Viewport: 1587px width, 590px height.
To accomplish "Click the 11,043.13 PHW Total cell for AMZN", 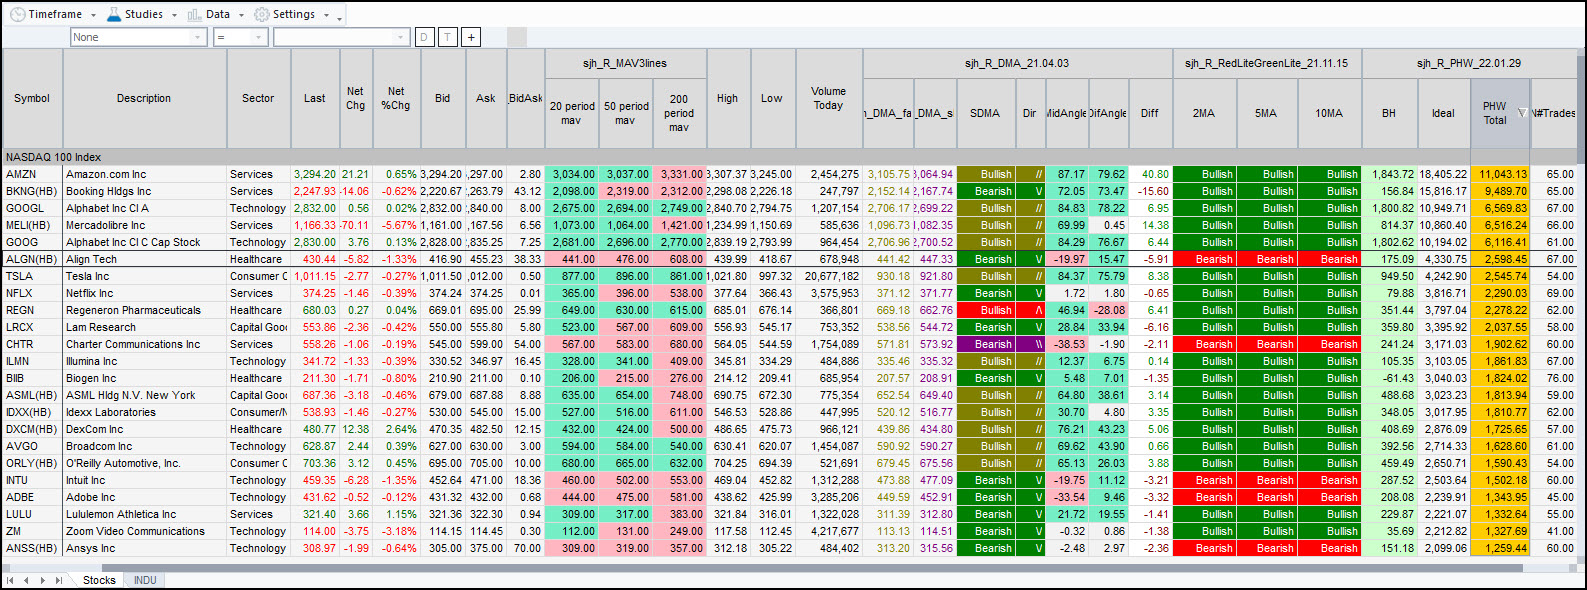I will (1500, 174).
